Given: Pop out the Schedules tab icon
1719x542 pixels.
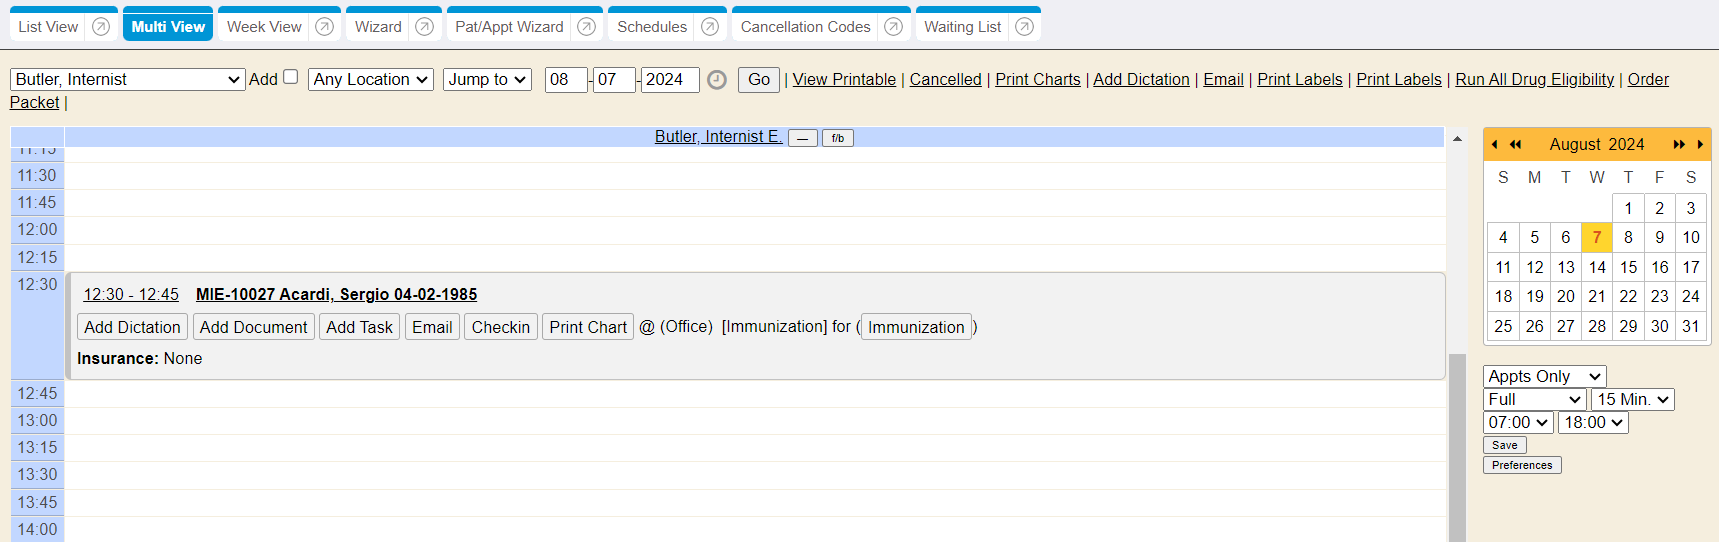Looking at the screenshot, I should [x=710, y=27].
